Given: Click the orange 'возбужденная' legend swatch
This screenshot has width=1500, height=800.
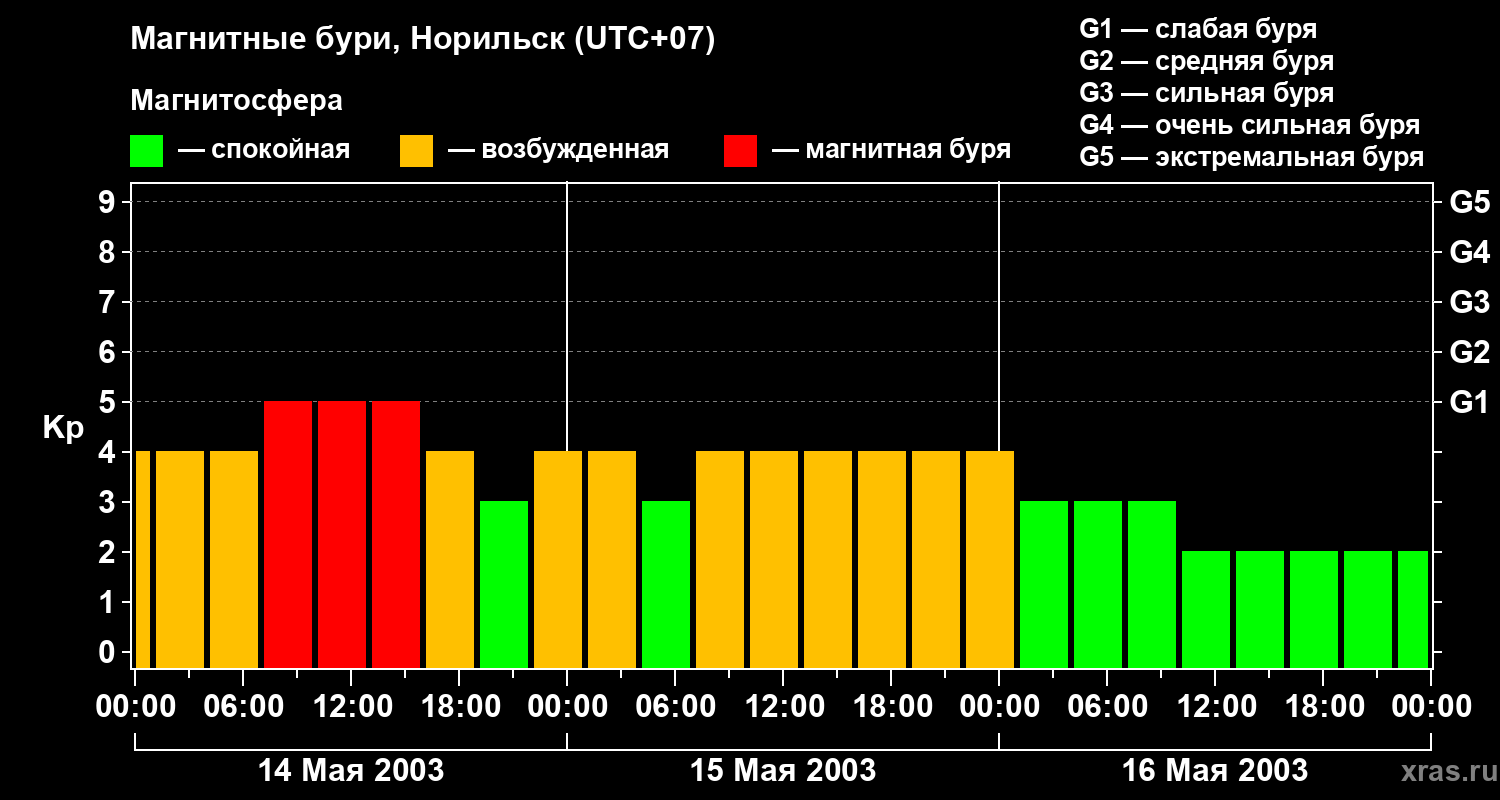Looking at the screenshot, I should tap(416, 151).
